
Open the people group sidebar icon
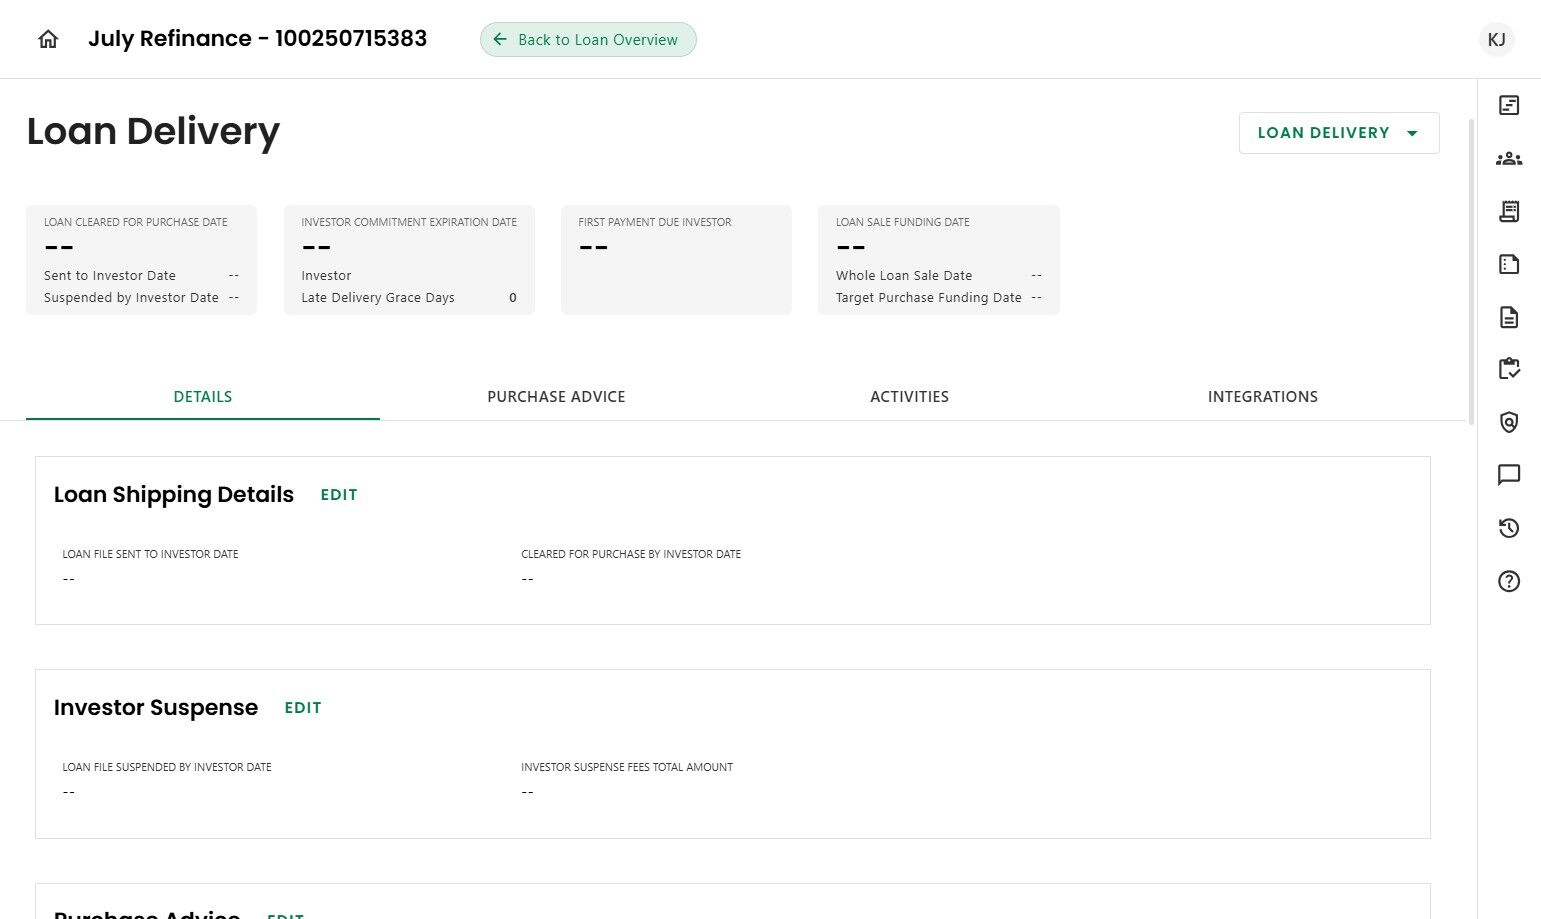point(1509,158)
